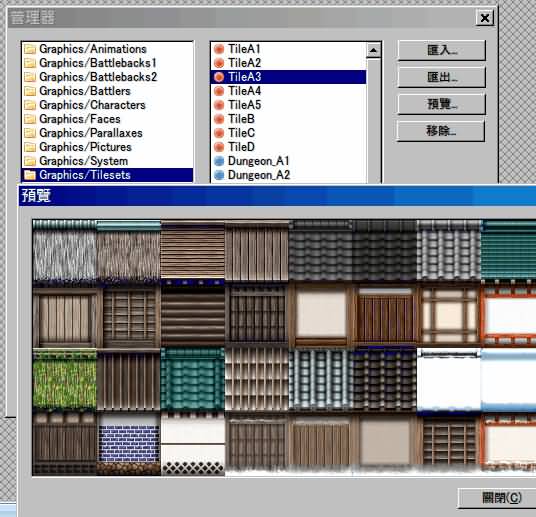Select the Graphics/Animations folder icon
This screenshot has height=517, width=536.
(x=30, y=49)
